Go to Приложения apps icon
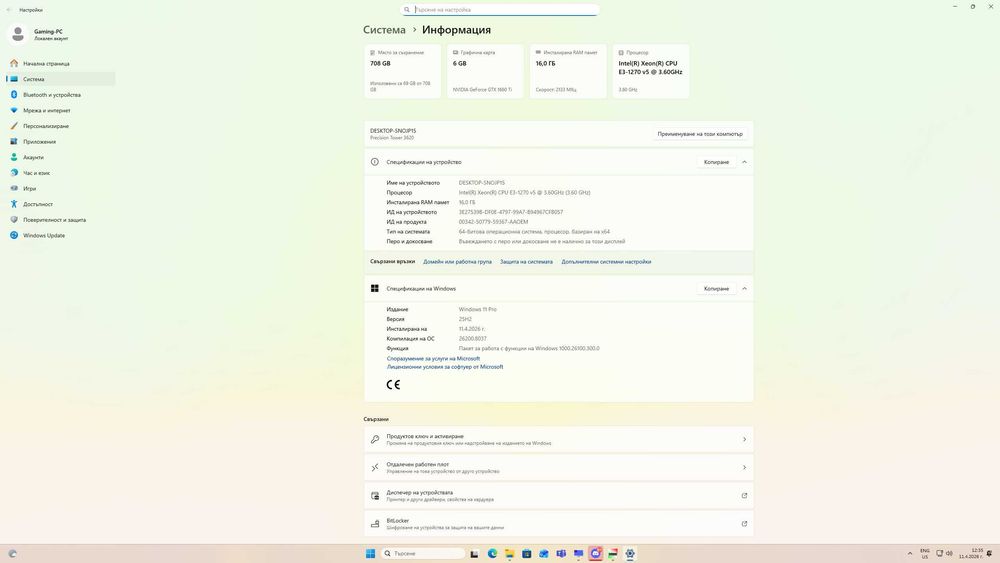 tap(14, 142)
